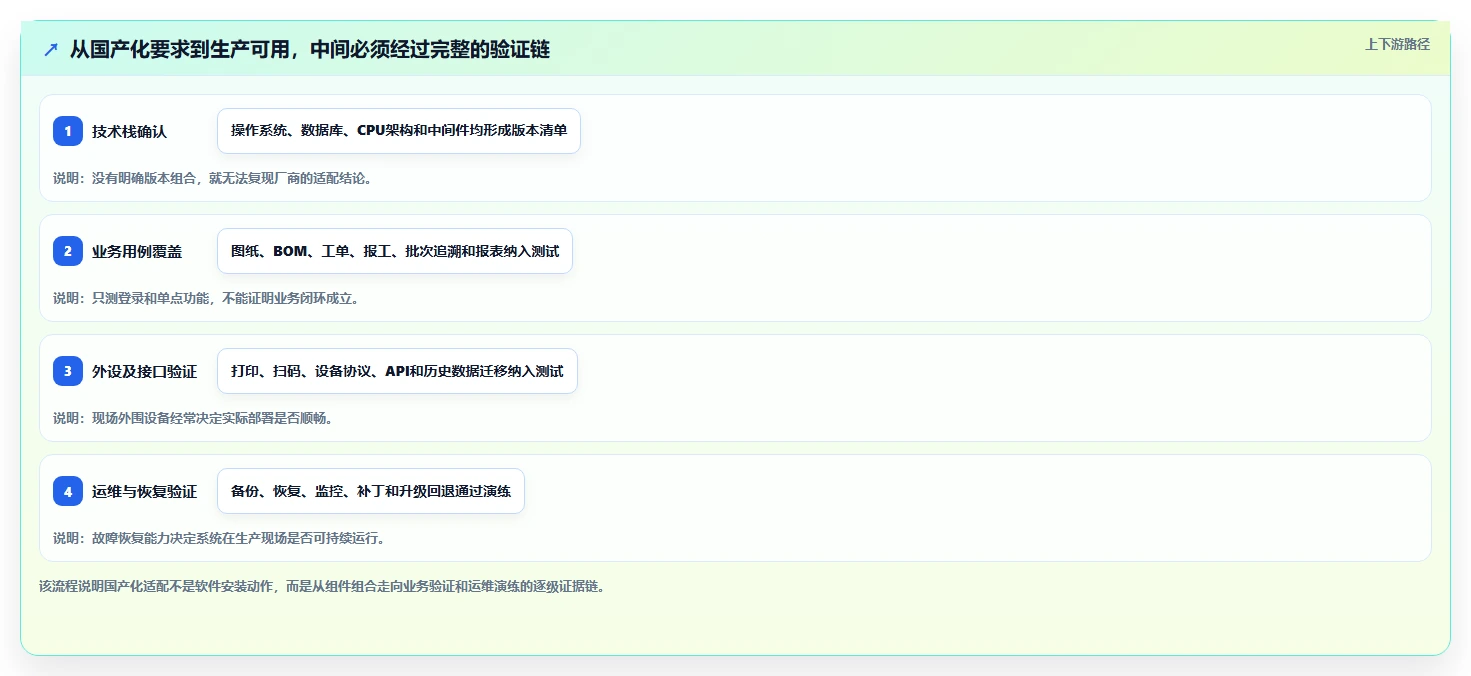Select the 外设及接口验证 step title
1471x676 pixels.
[144, 371]
